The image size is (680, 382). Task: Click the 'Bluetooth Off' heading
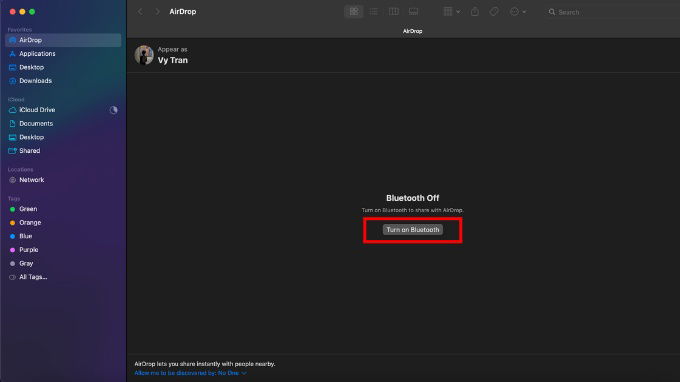pyautogui.click(x=412, y=198)
